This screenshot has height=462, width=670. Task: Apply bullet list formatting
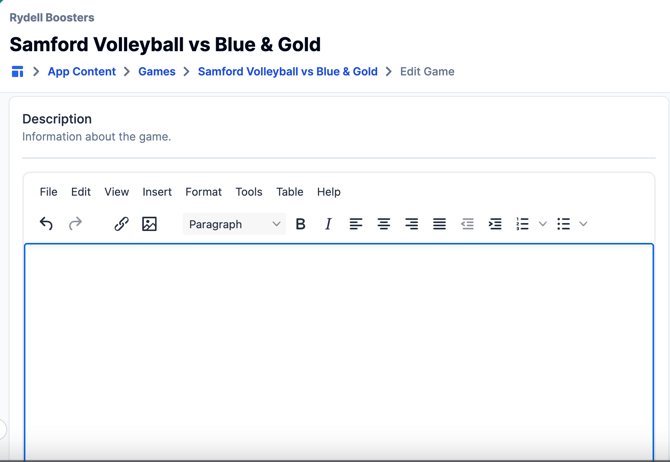564,224
